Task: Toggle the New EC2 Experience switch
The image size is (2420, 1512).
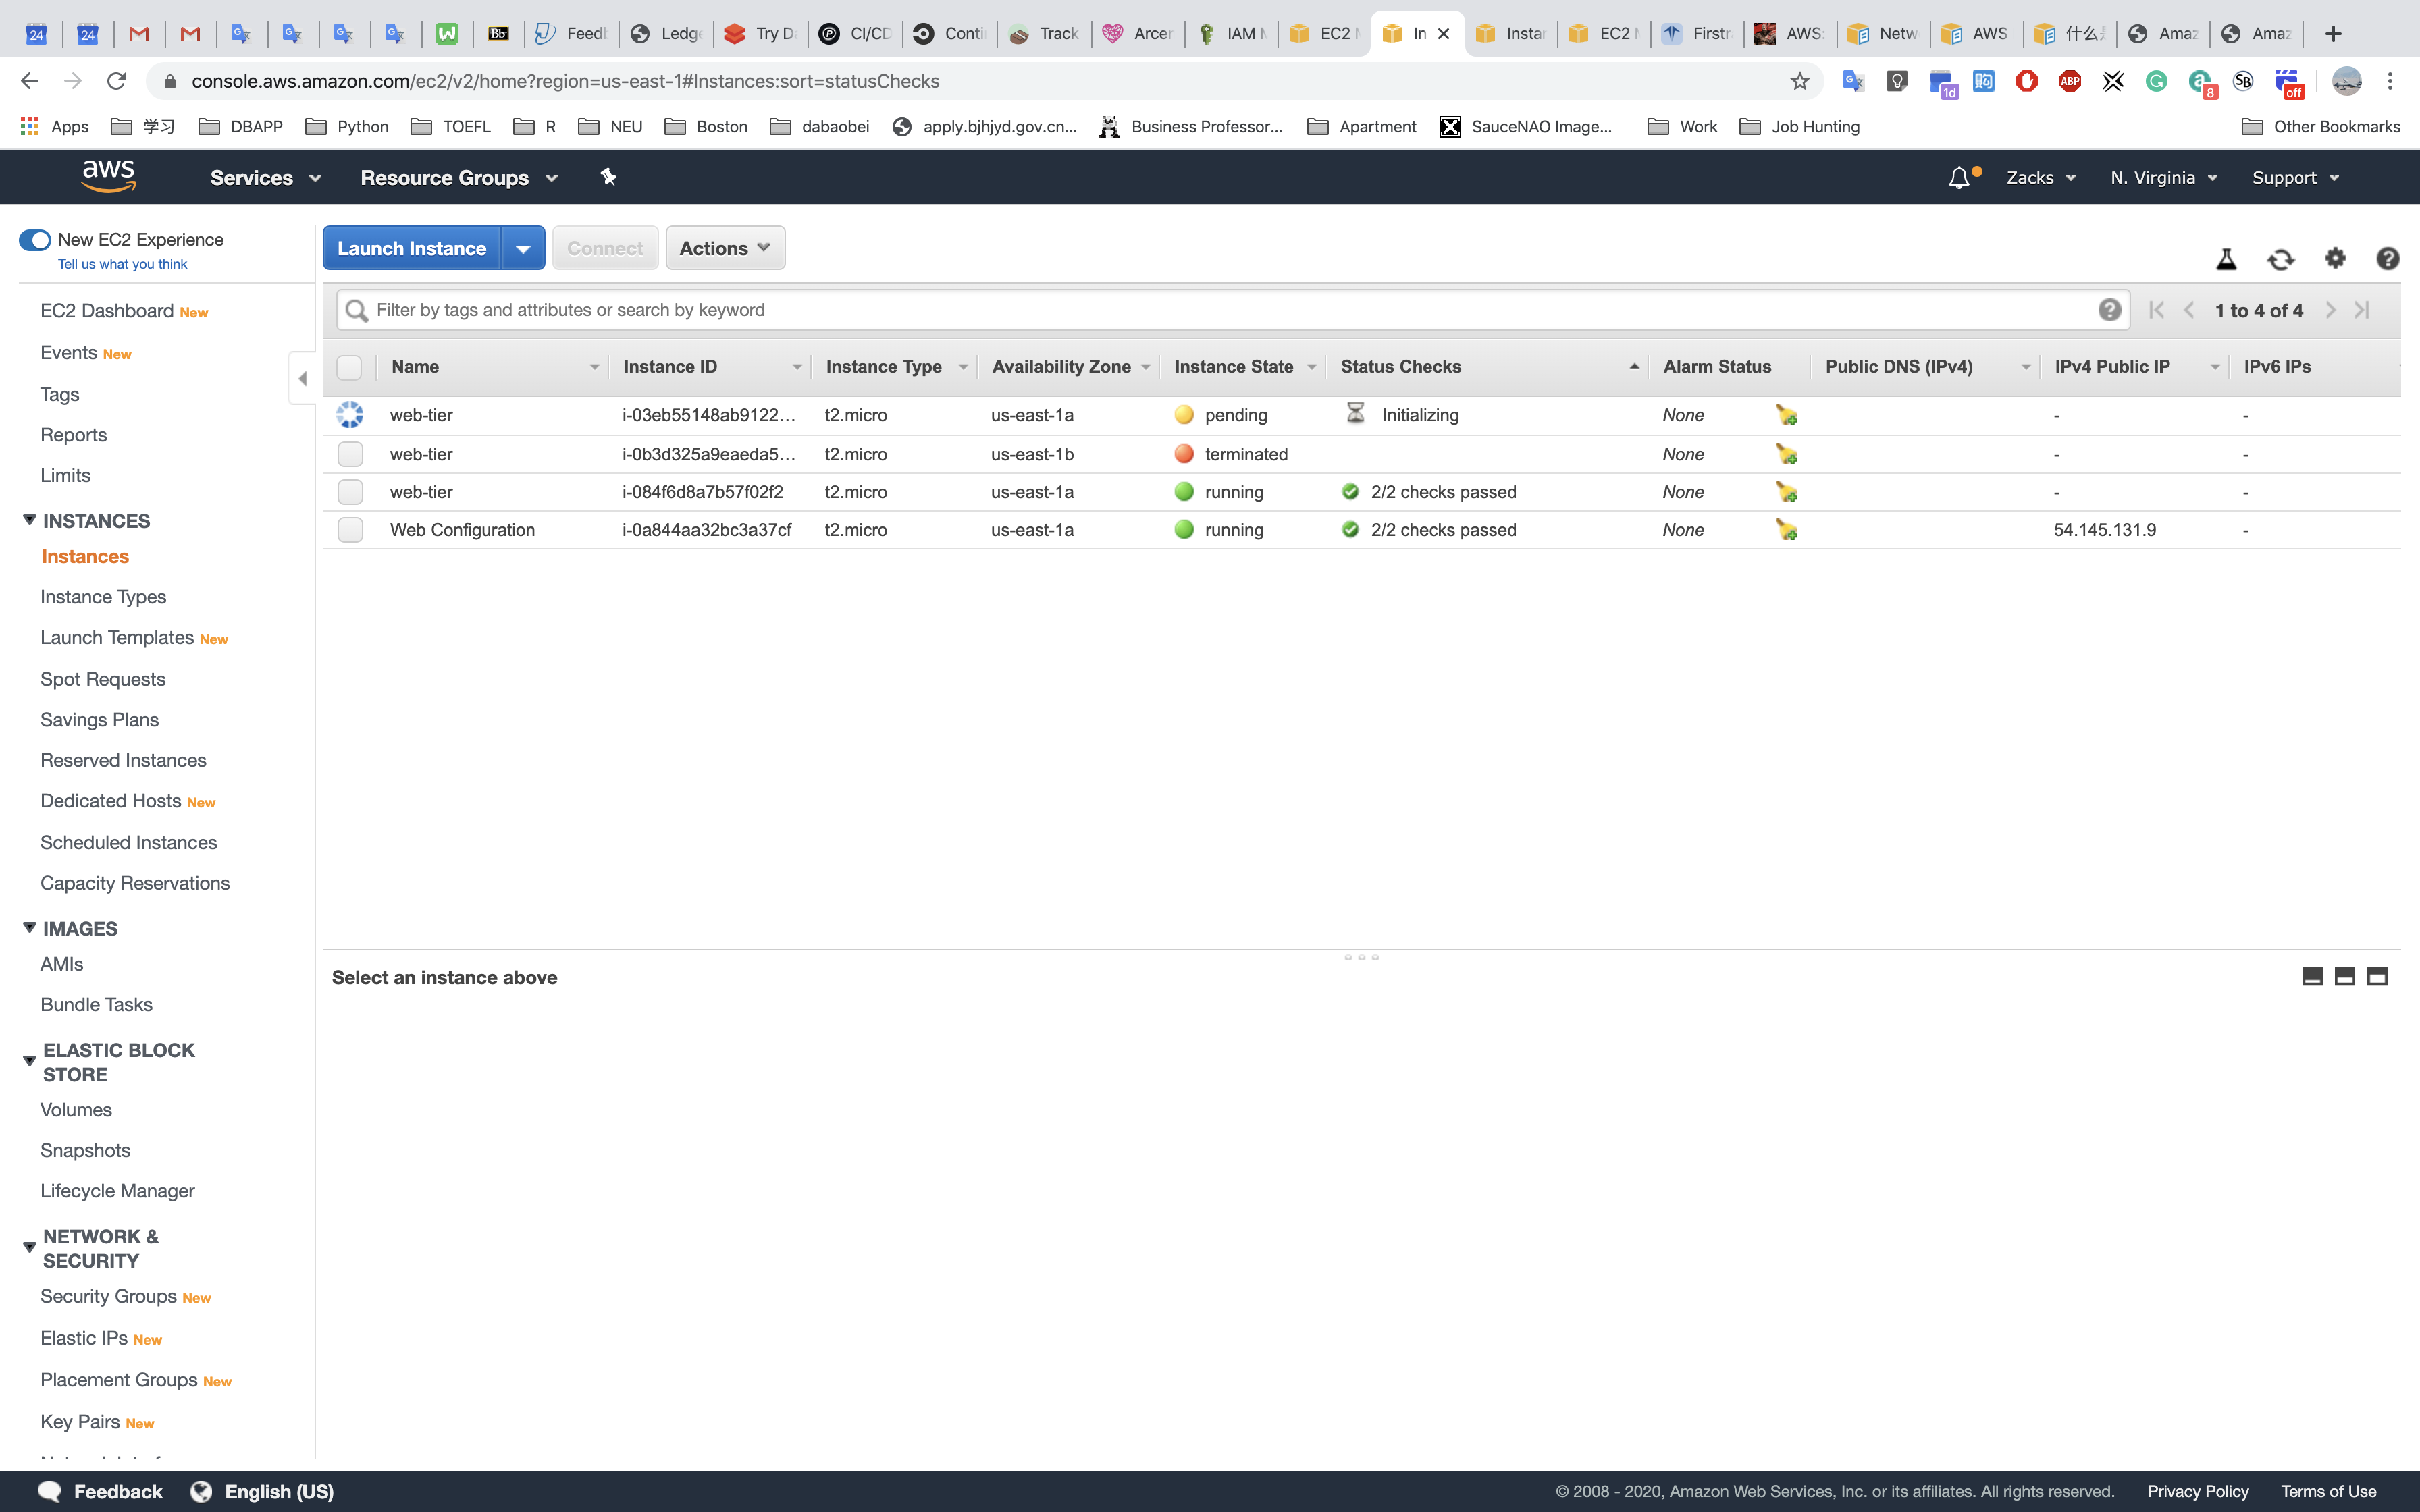Action: [35, 240]
